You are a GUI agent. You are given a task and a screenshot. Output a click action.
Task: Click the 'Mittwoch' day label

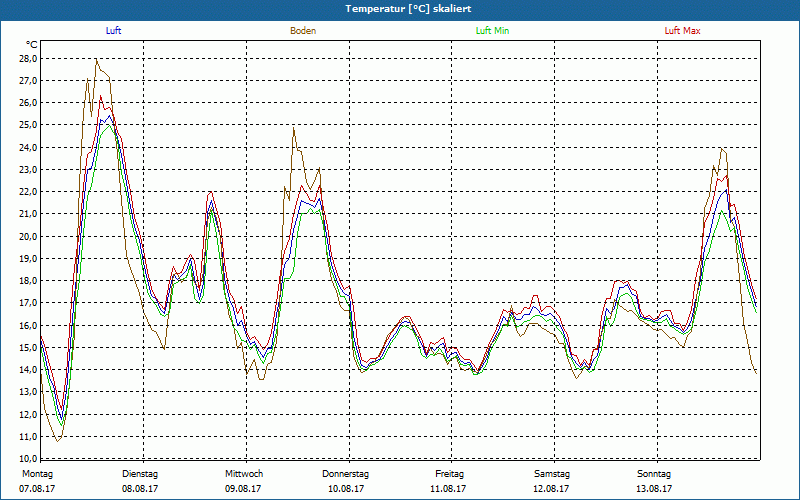point(244,474)
